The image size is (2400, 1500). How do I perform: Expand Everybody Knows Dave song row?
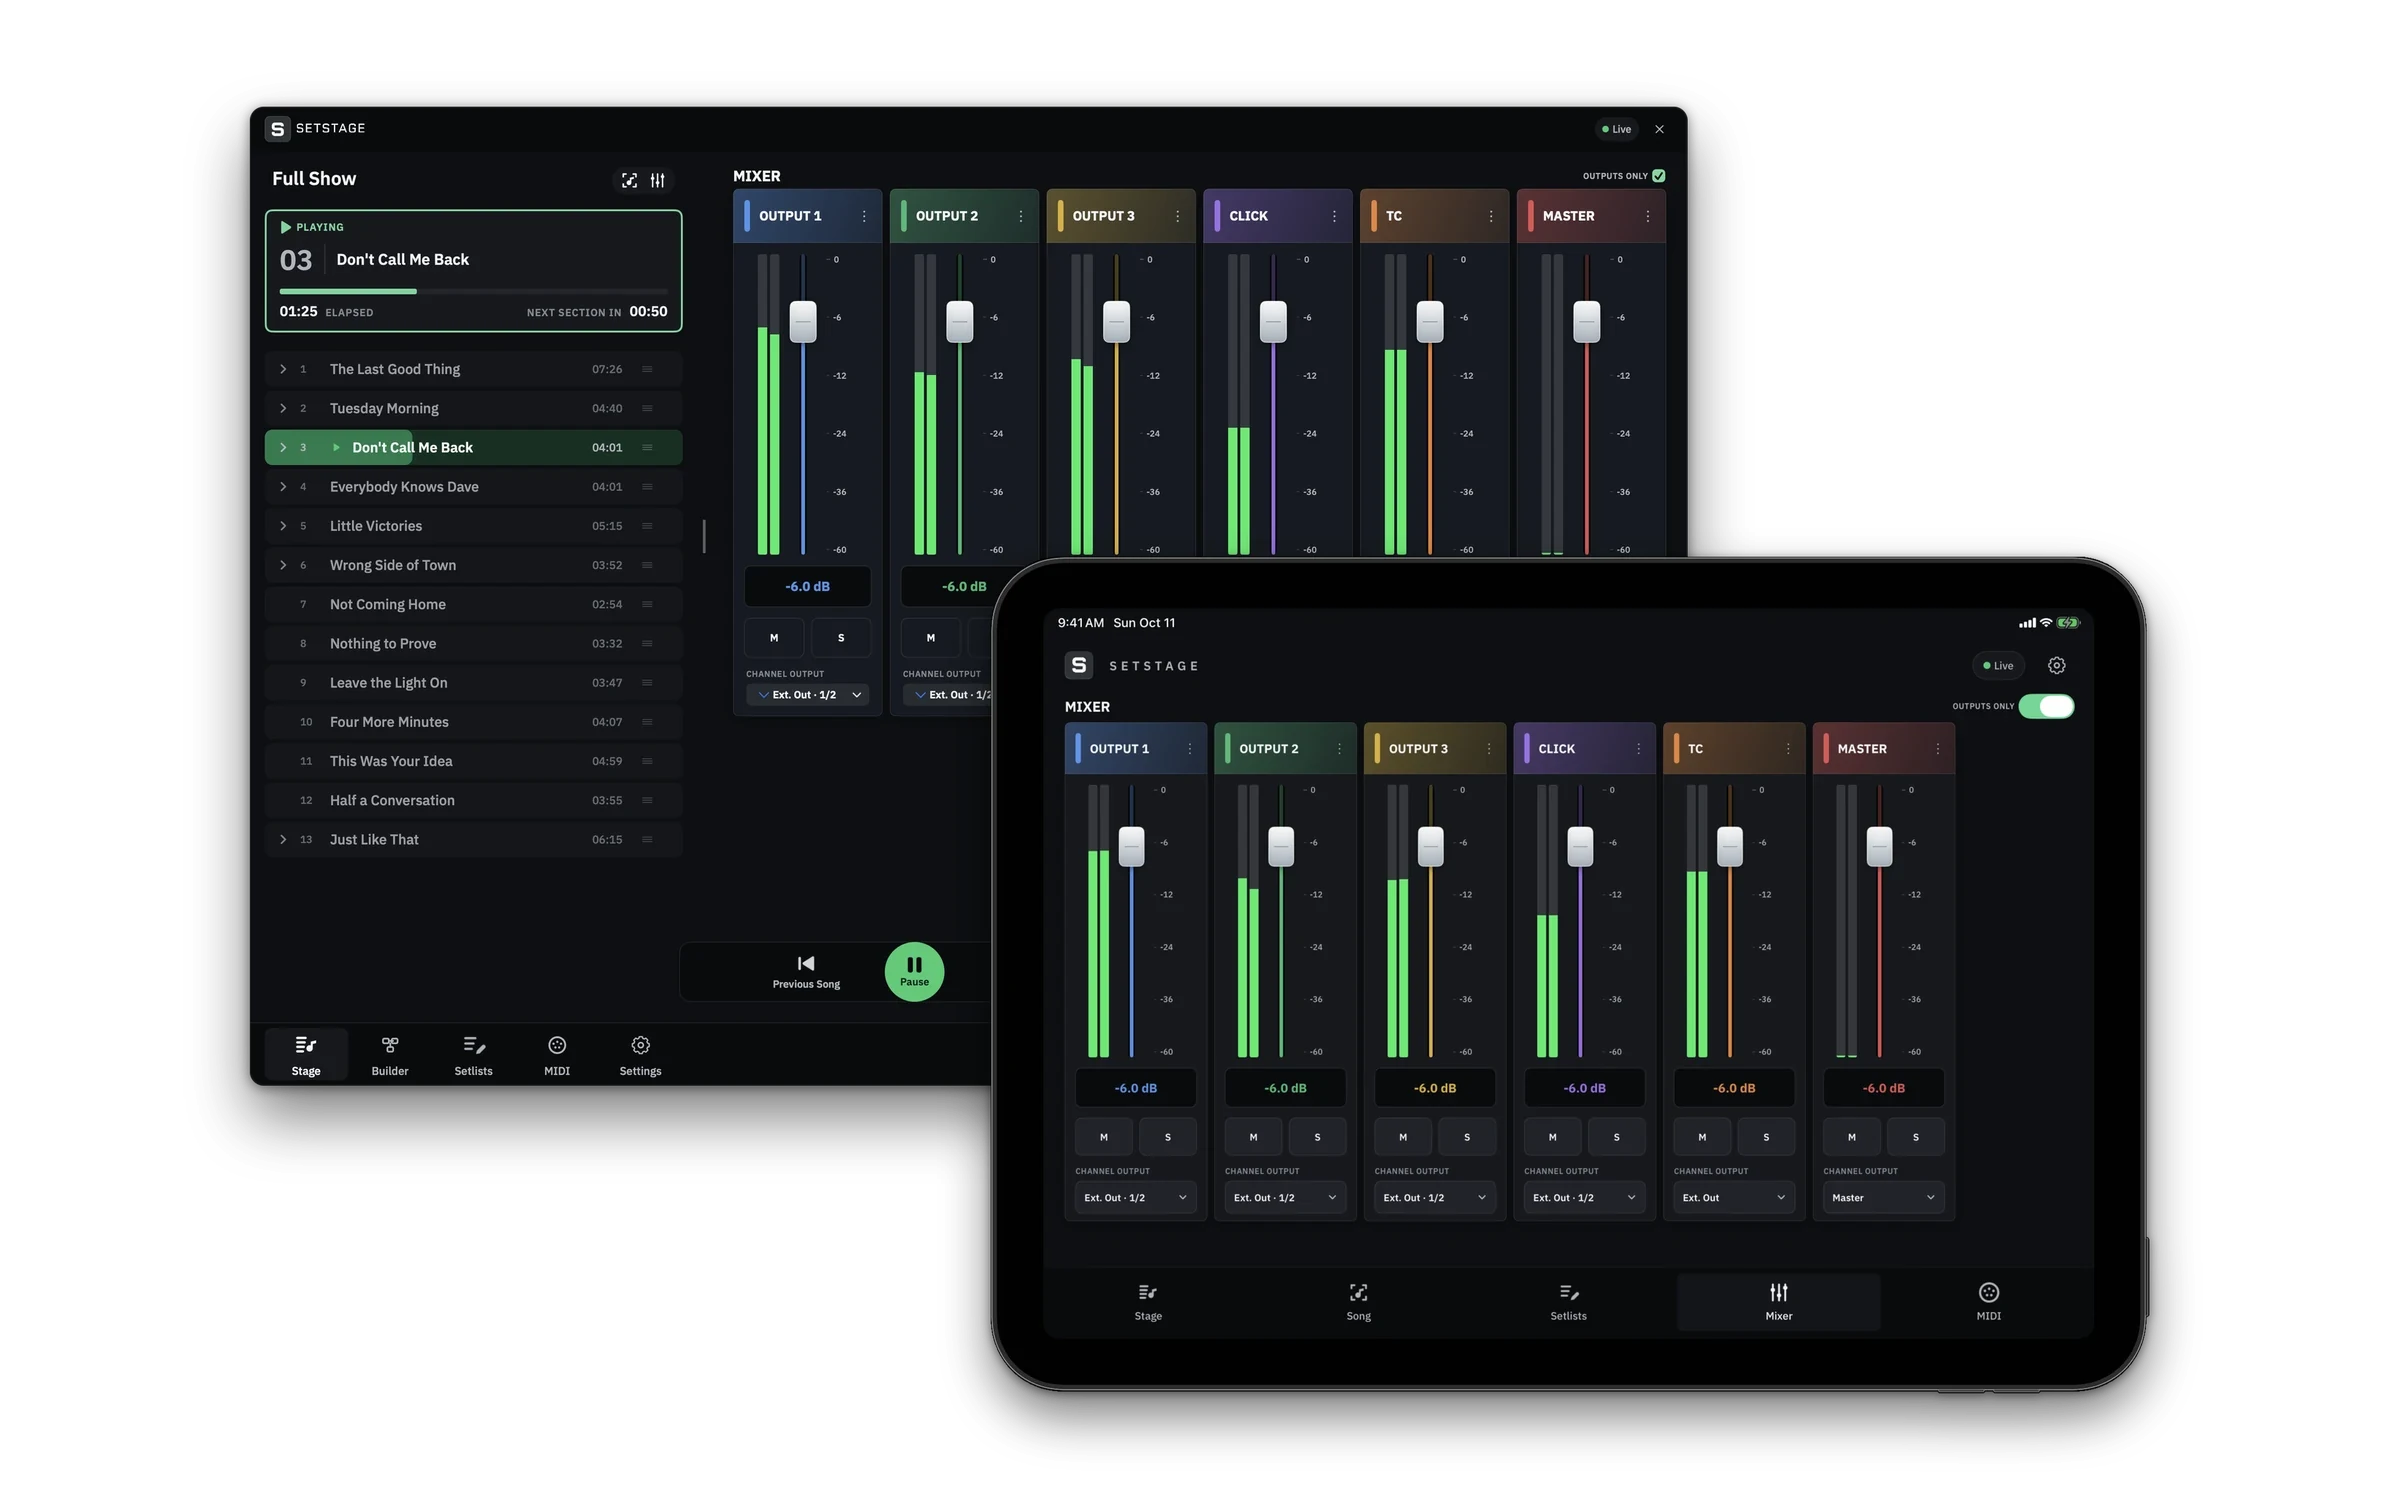point(284,487)
